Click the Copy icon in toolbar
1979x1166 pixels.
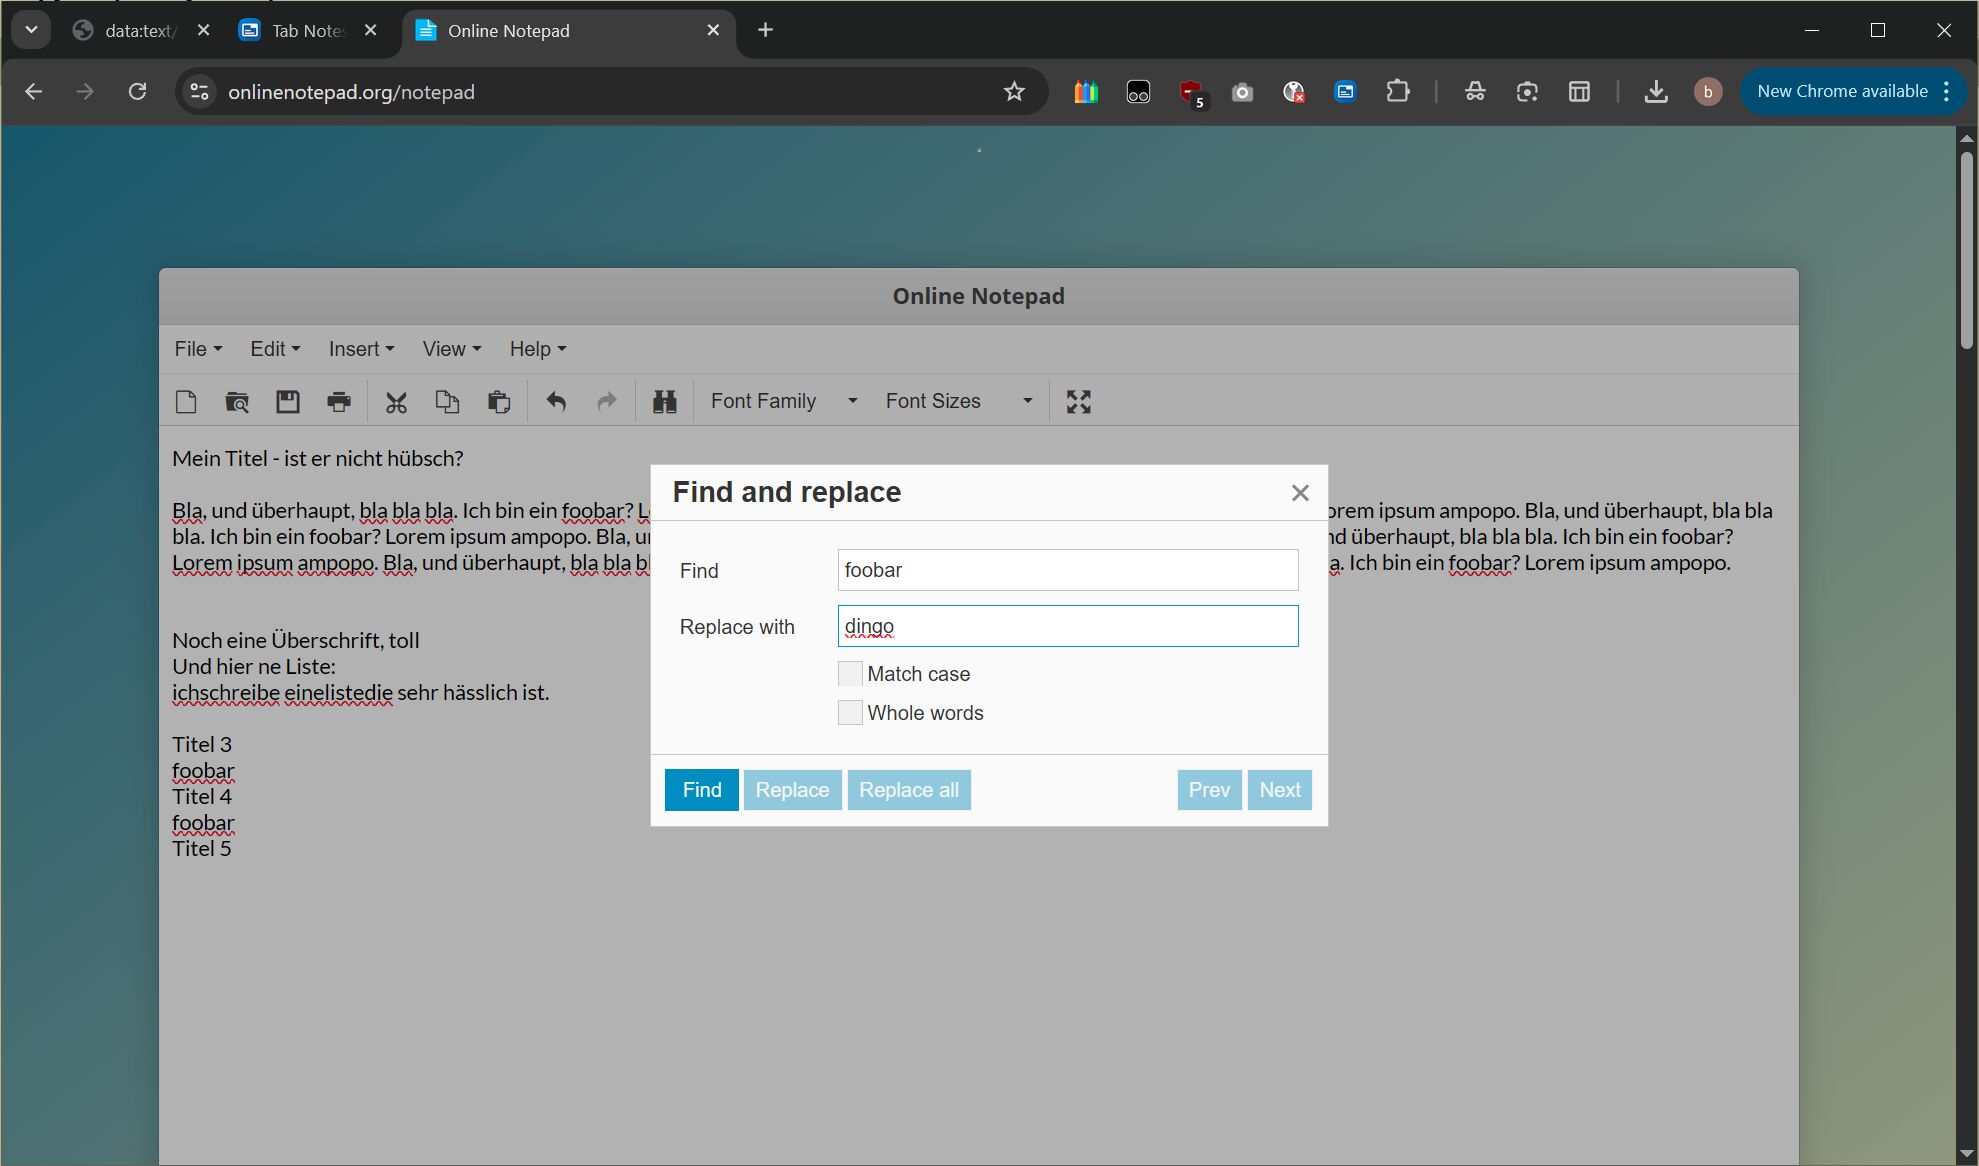pos(447,402)
